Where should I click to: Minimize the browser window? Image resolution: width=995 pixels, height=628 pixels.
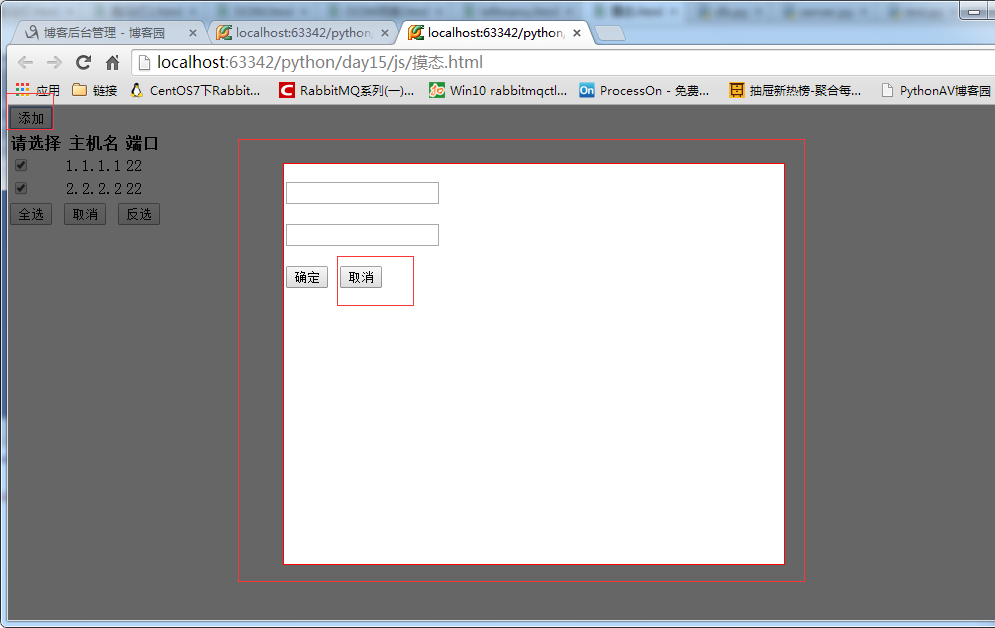(974, 11)
